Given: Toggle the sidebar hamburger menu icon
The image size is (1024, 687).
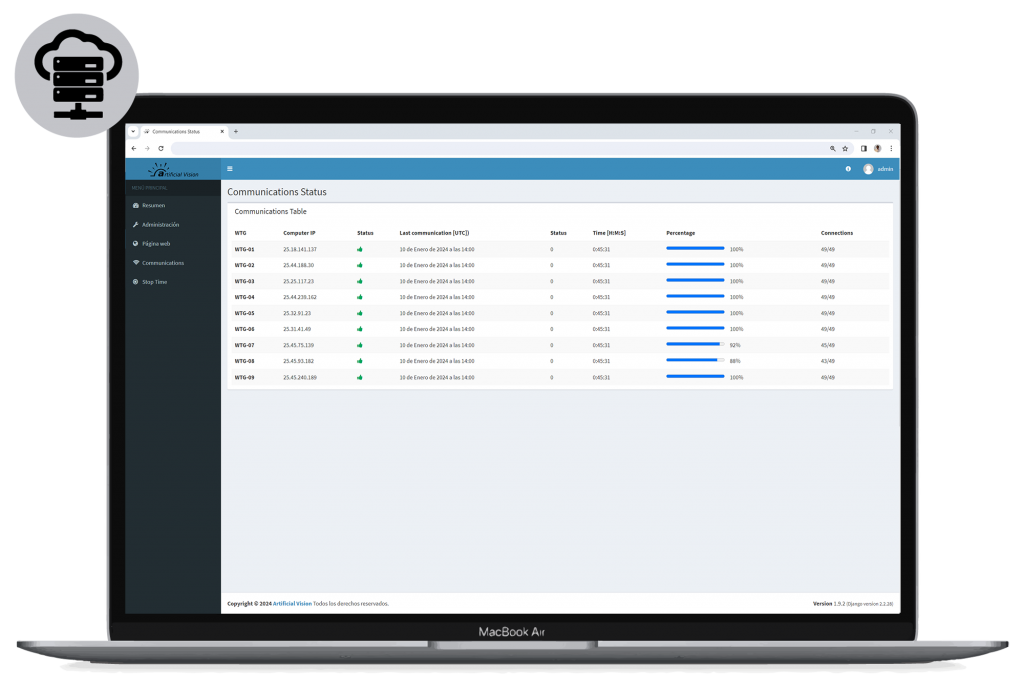Looking at the screenshot, I should pyautogui.click(x=230, y=169).
